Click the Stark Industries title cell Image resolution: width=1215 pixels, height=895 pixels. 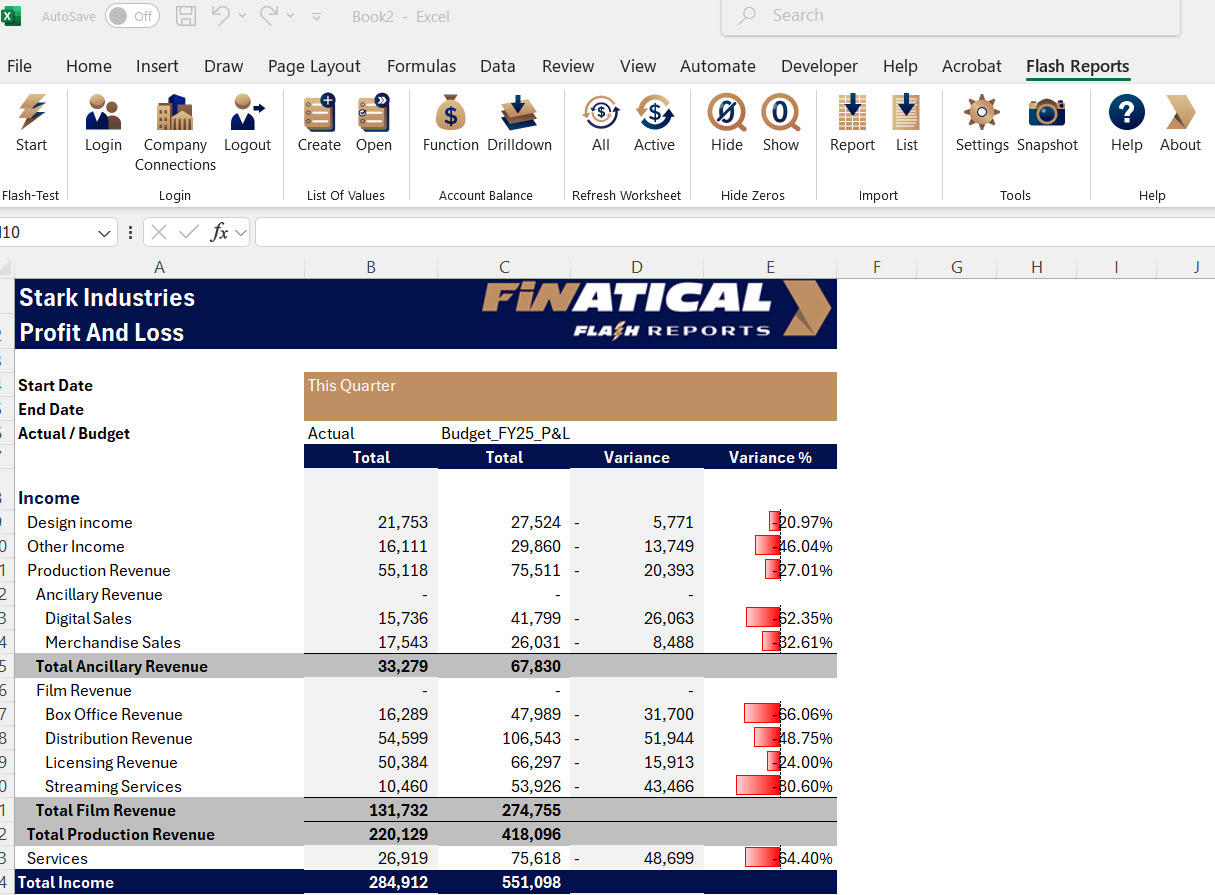[x=160, y=297]
